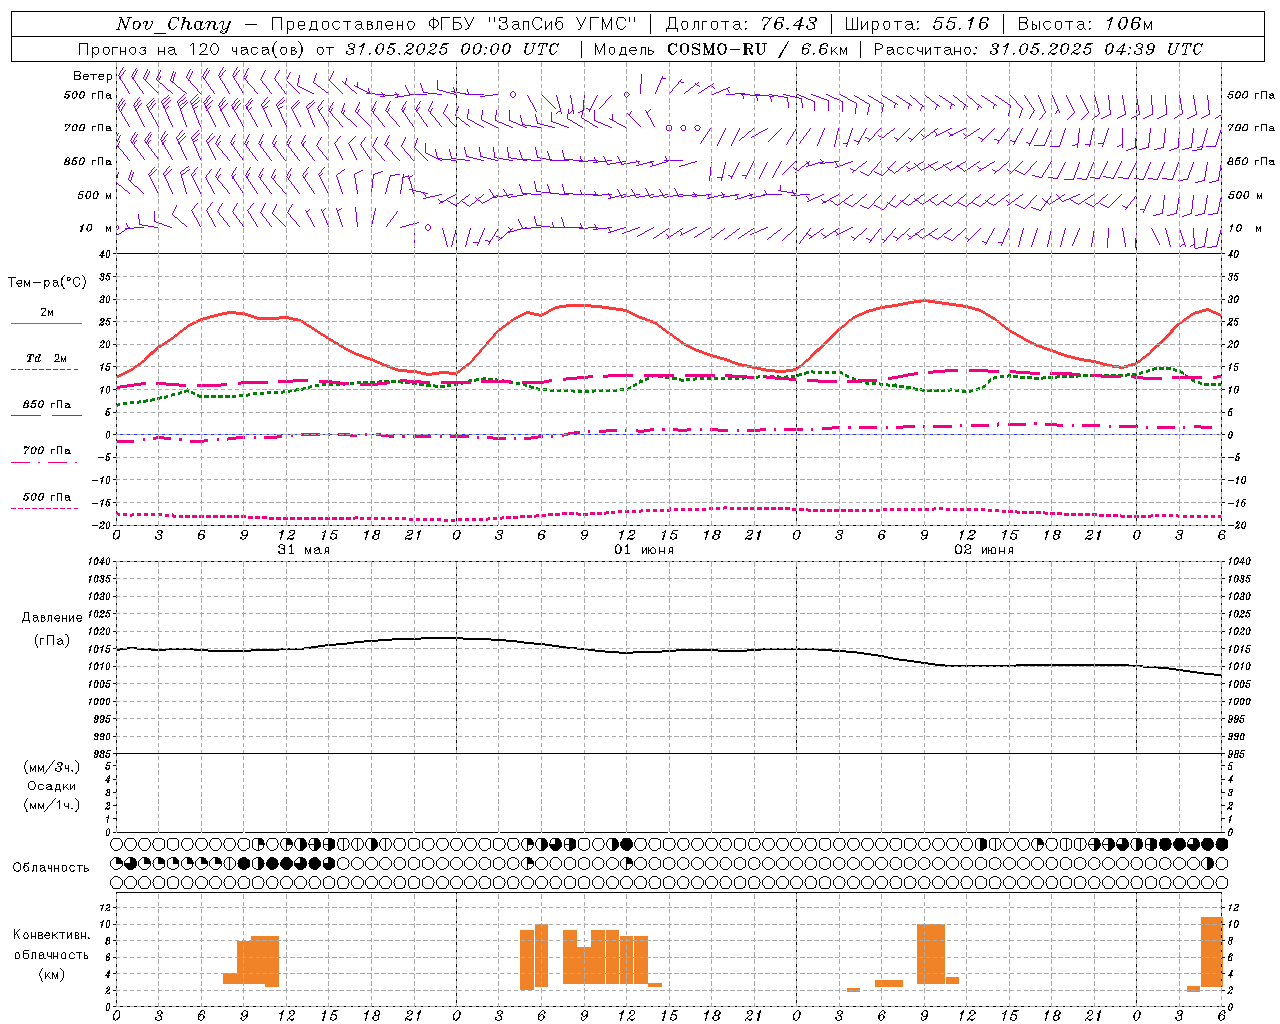Click the "Рассчитано: 31.05.2025 04:39 UTC" timestamp
Image resolution: width=1280 pixels, height=1024 pixels.
[x=1038, y=49]
